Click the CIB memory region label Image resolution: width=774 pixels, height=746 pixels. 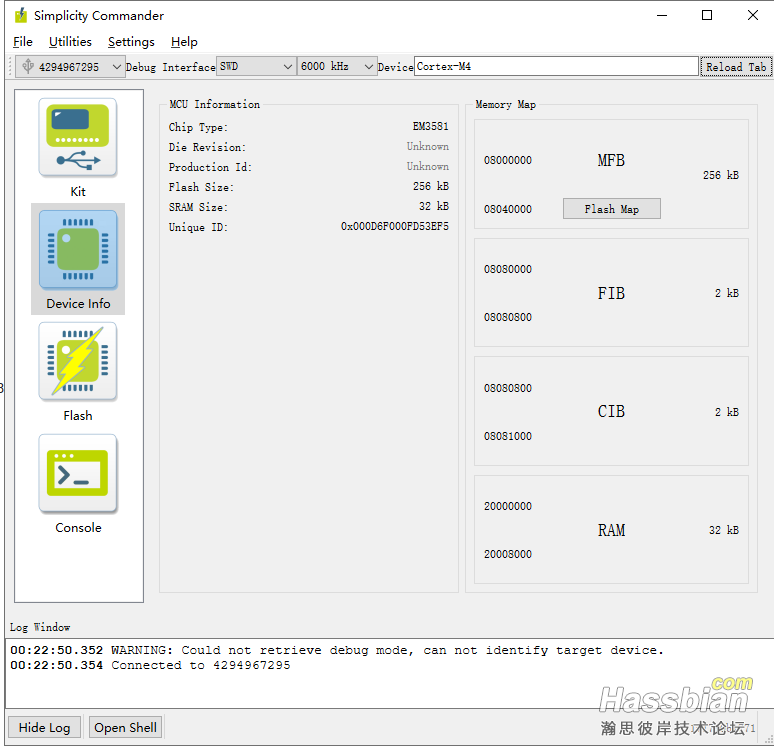point(611,411)
